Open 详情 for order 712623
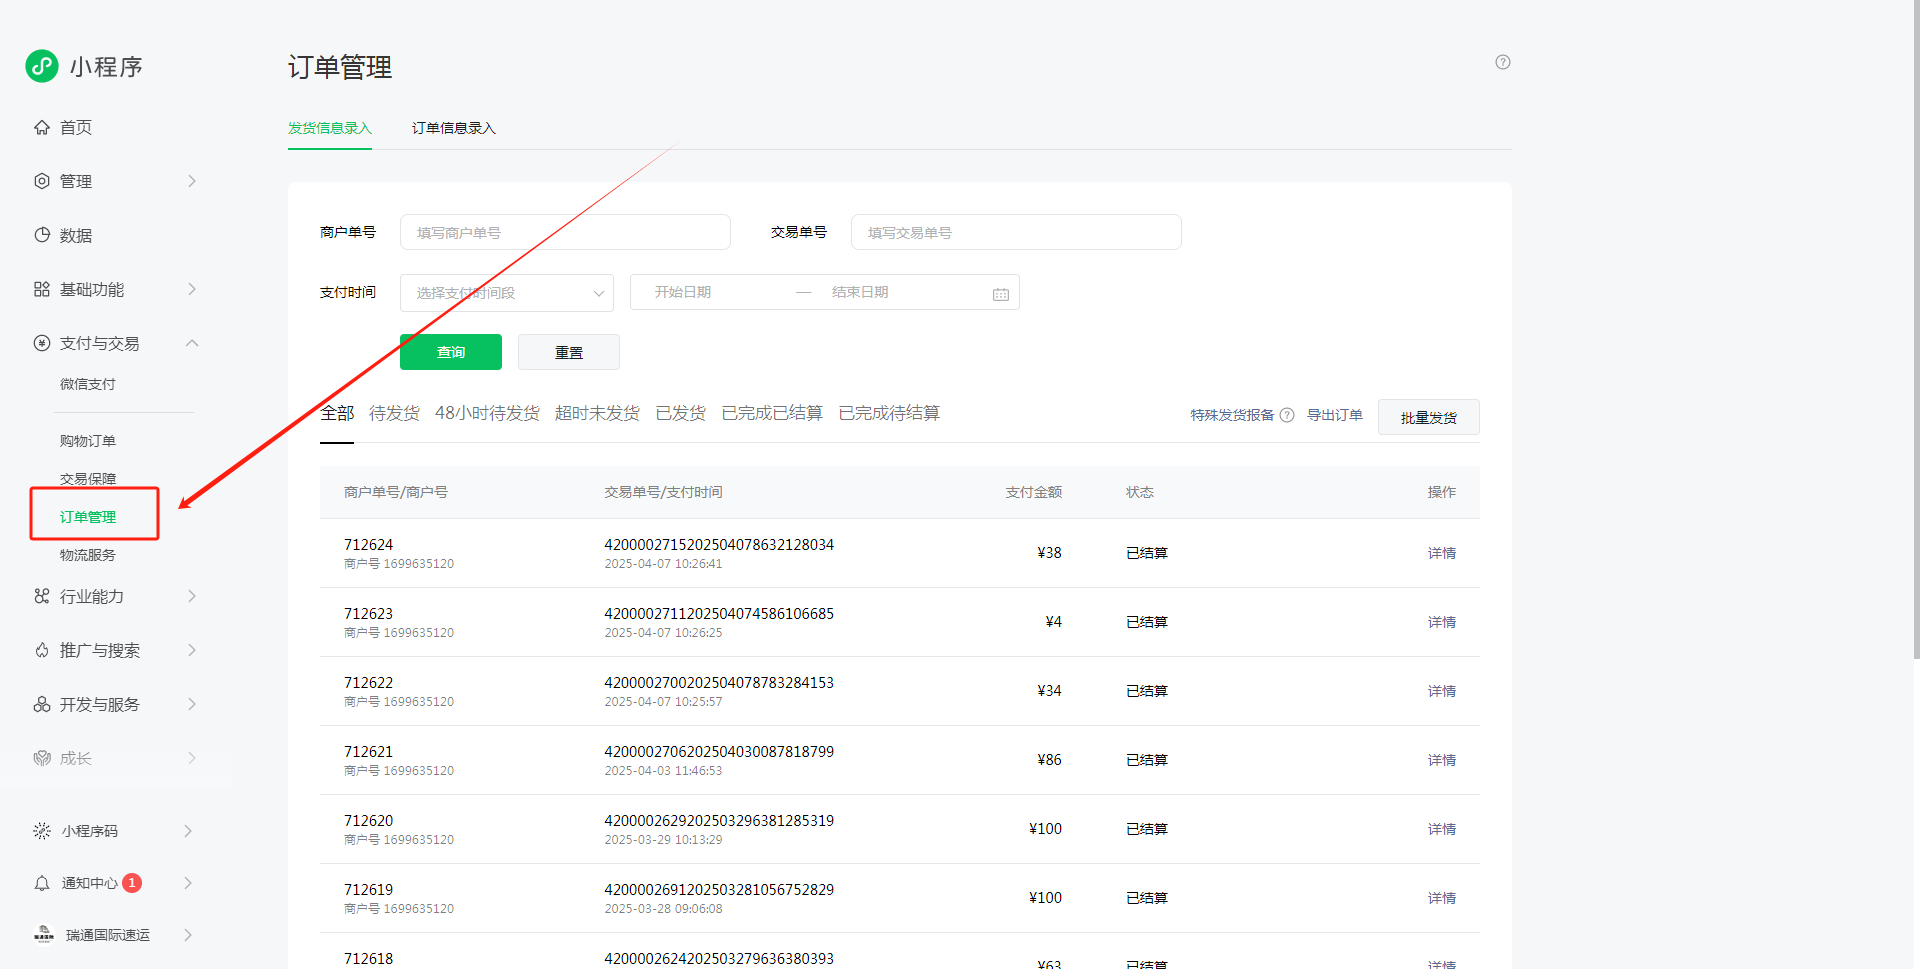The width and height of the screenshot is (1920, 969). (1442, 622)
